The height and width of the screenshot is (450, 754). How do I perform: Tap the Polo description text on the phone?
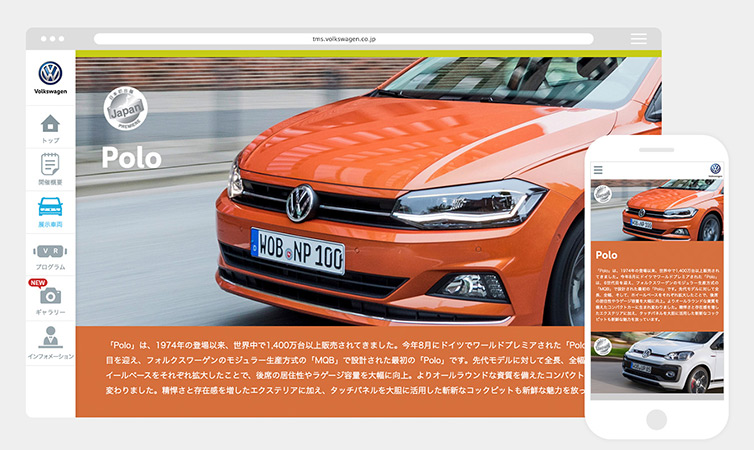coord(657,294)
